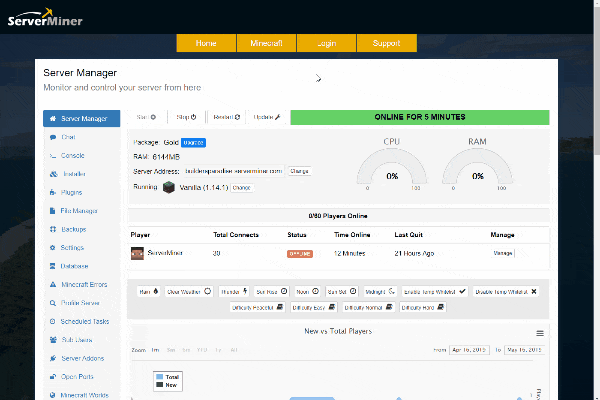Select the 1m chart zoom range
Image resolution: width=600 pixels, height=400 pixels.
pos(155,350)
